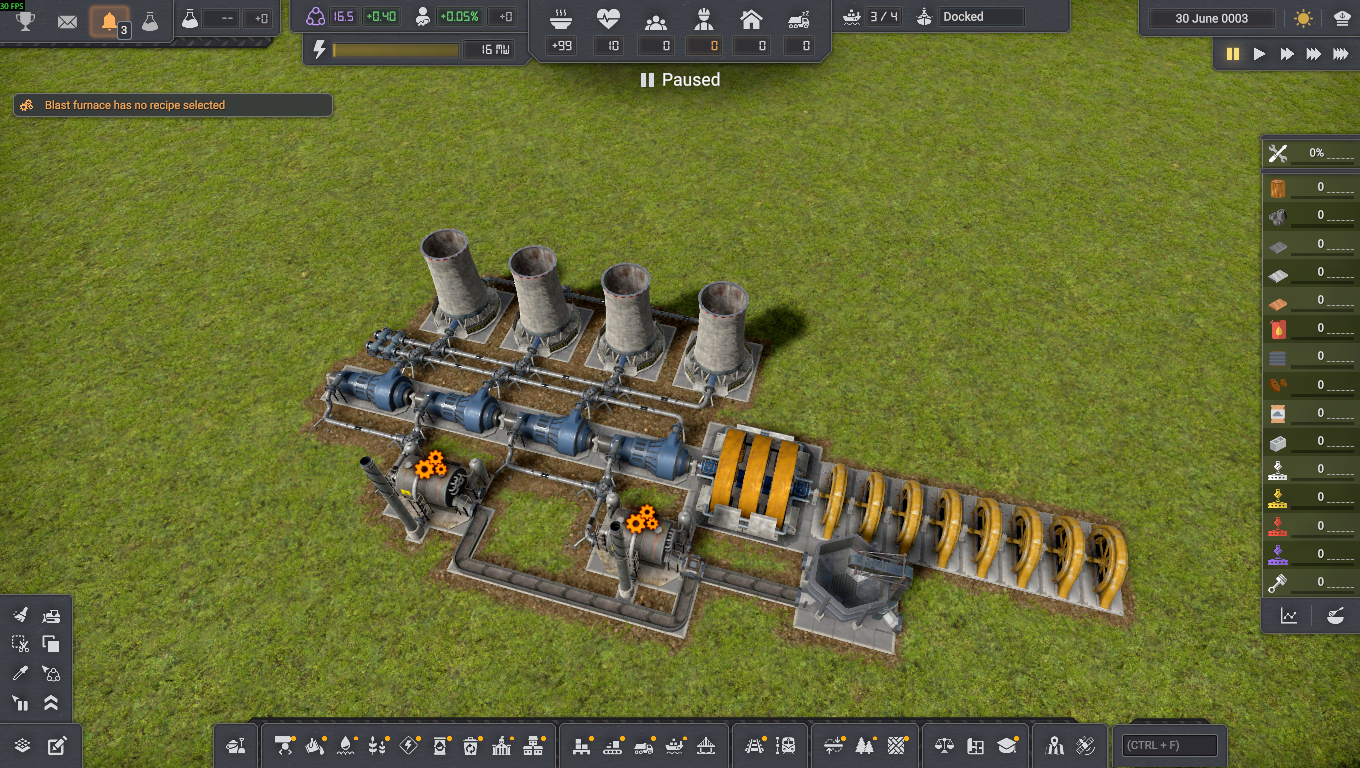1360x768 pixels.
Task: Open the education graduation cap icon
Action: [x=1007, y=746]
